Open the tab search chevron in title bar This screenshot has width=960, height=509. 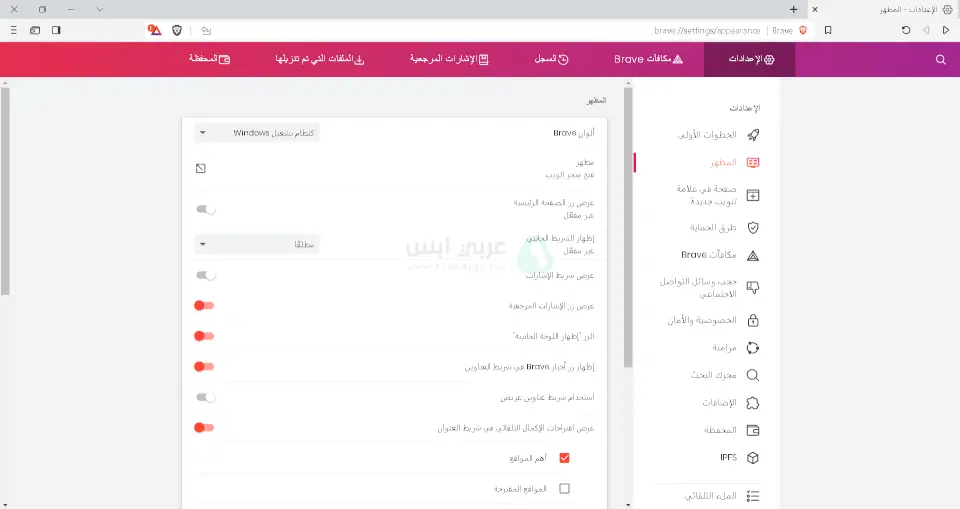[100, 9]
